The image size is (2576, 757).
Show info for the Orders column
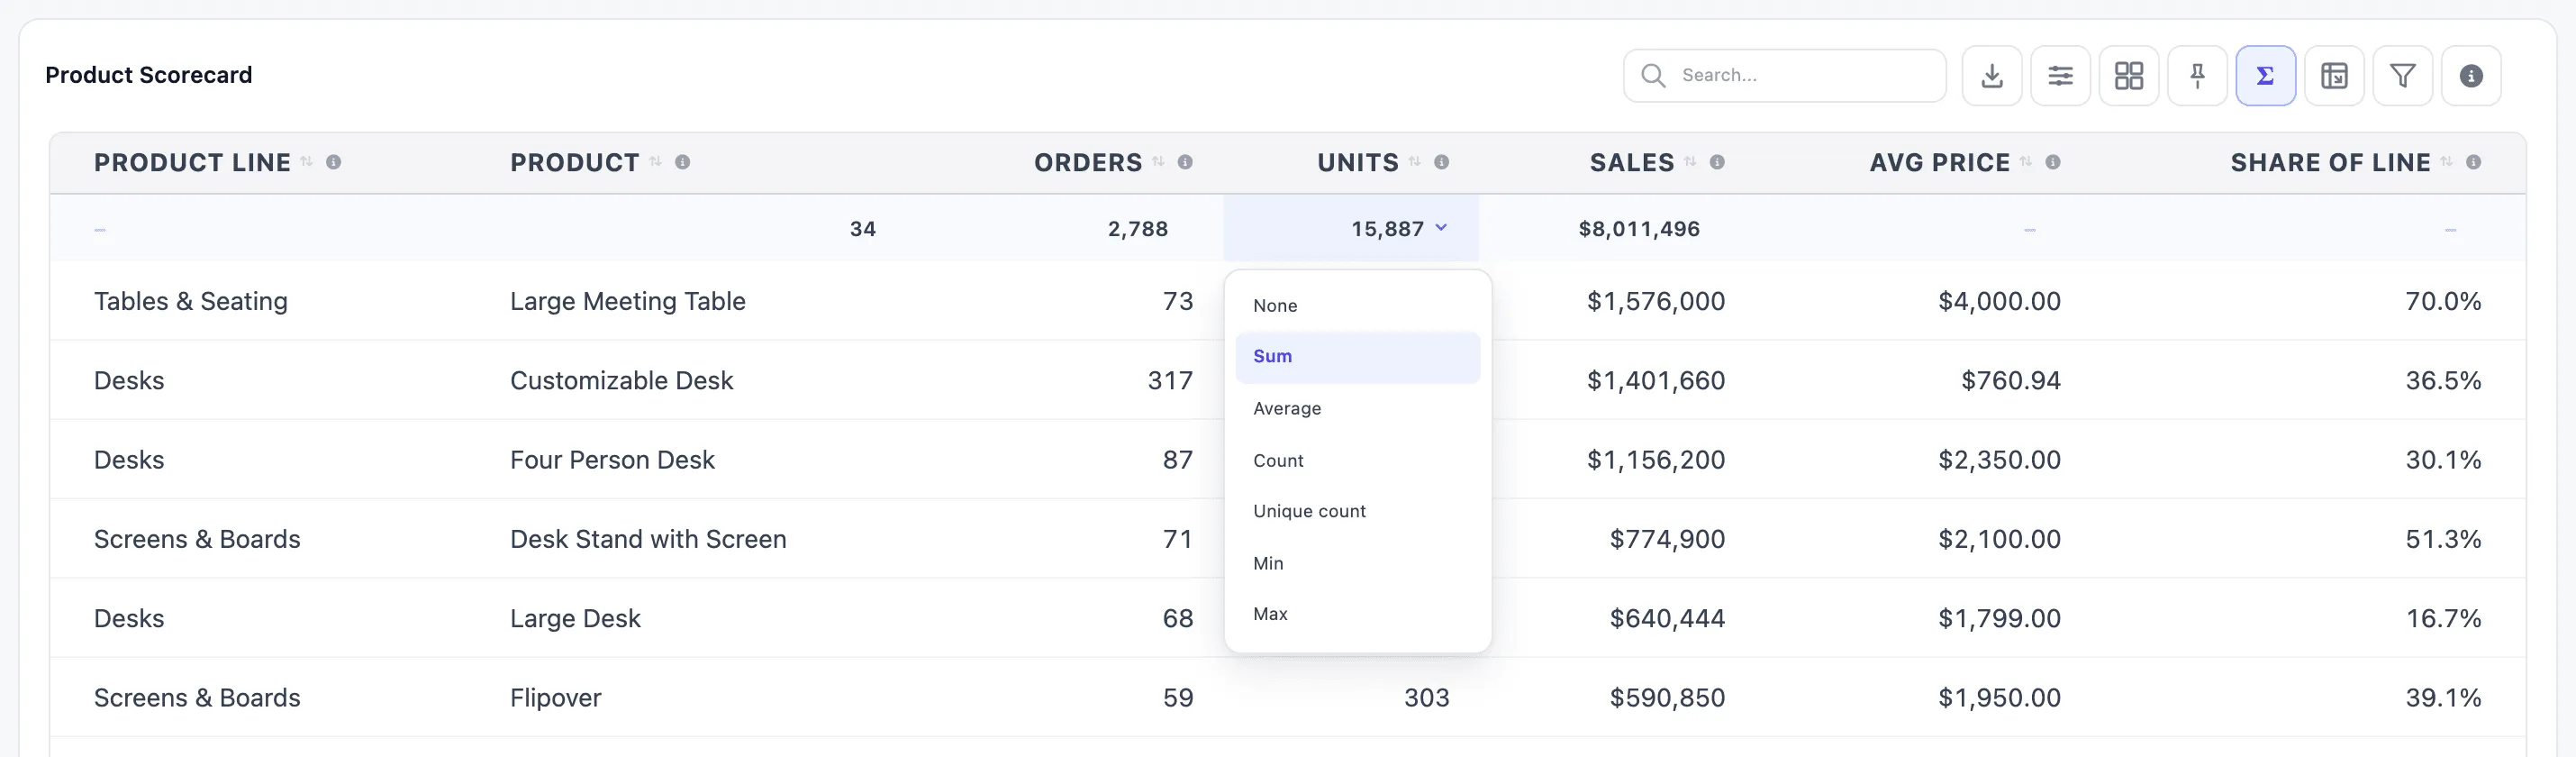coord(1185,162)
